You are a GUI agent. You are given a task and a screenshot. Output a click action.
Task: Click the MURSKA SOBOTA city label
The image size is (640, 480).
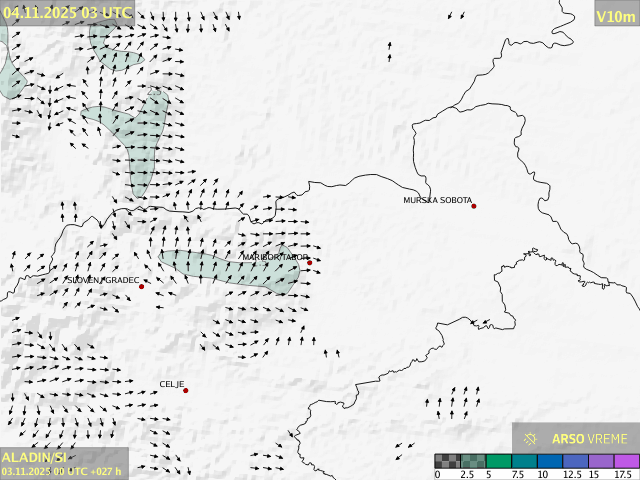point(437,201)
